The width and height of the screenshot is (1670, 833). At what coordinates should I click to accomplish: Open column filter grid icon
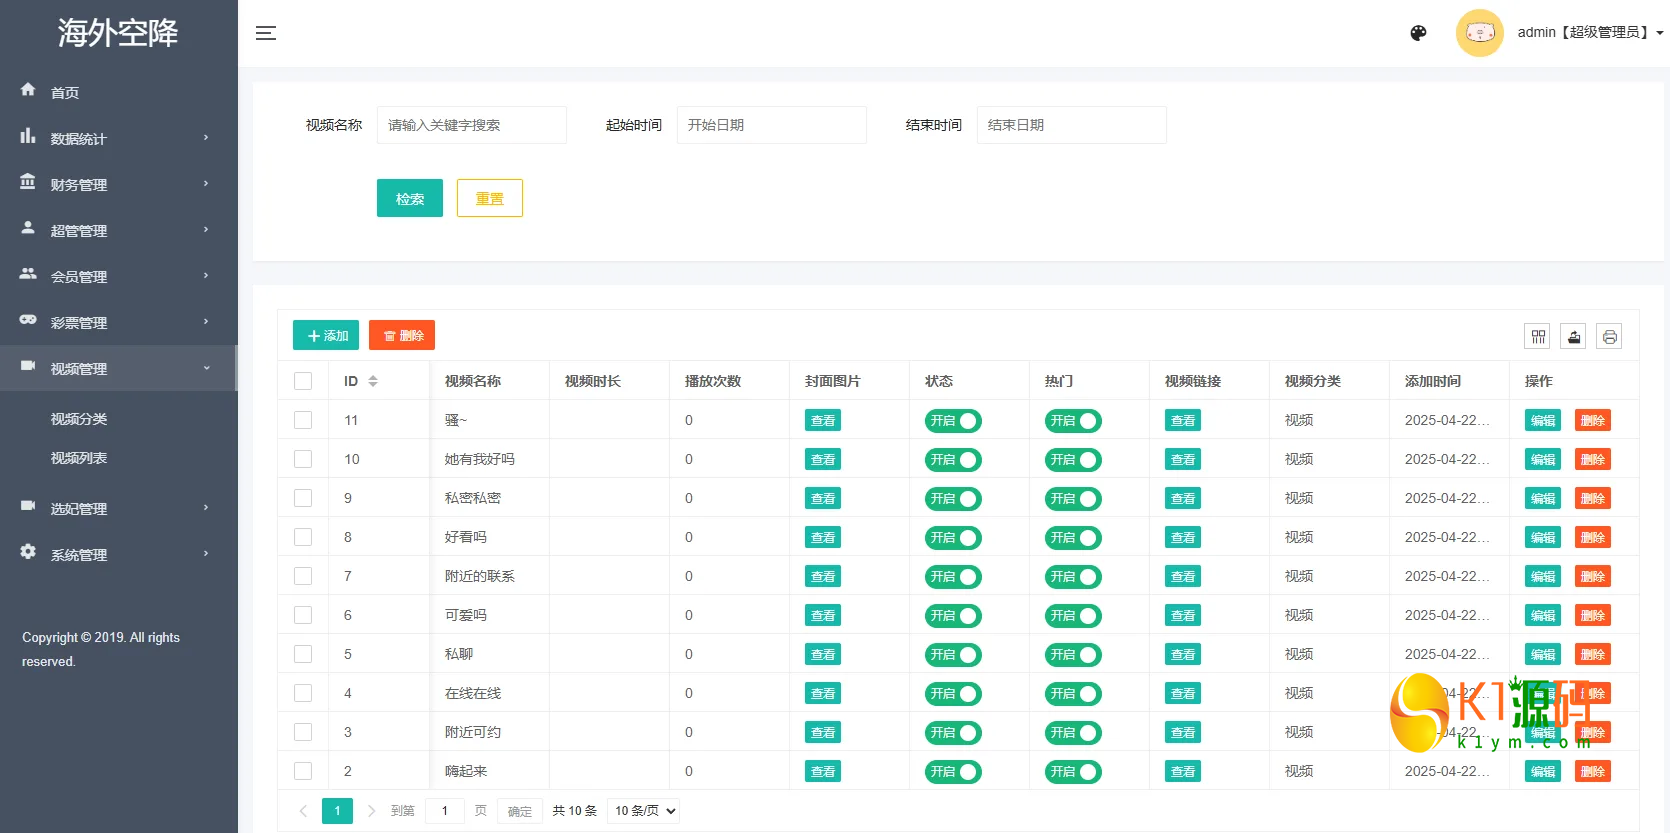[x=1538, y=337]
